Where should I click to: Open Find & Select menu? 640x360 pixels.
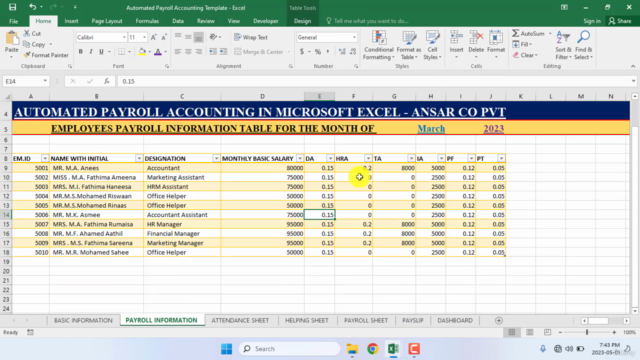[583, 45]
